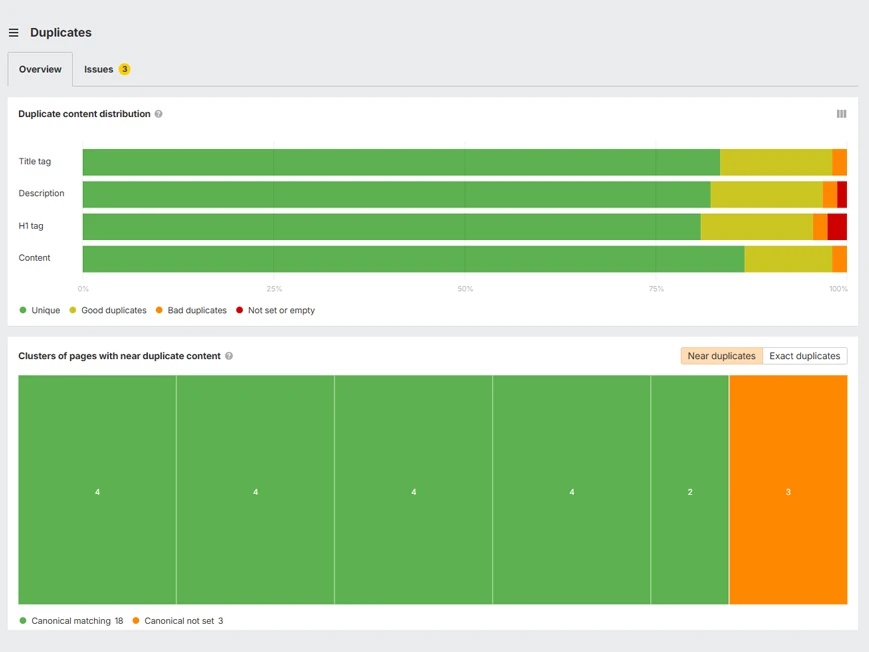
Task: Toggle Unique legend dot in distribution chart
Action: [x=23, y=310]
